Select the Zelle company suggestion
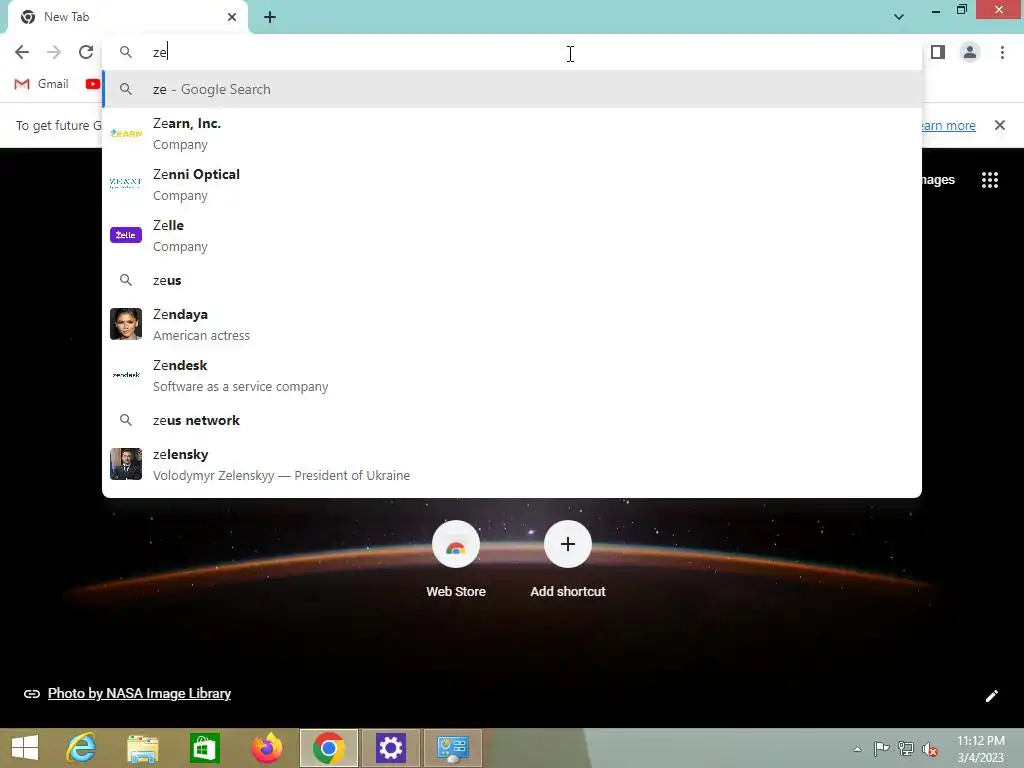 tap(512, 235)
